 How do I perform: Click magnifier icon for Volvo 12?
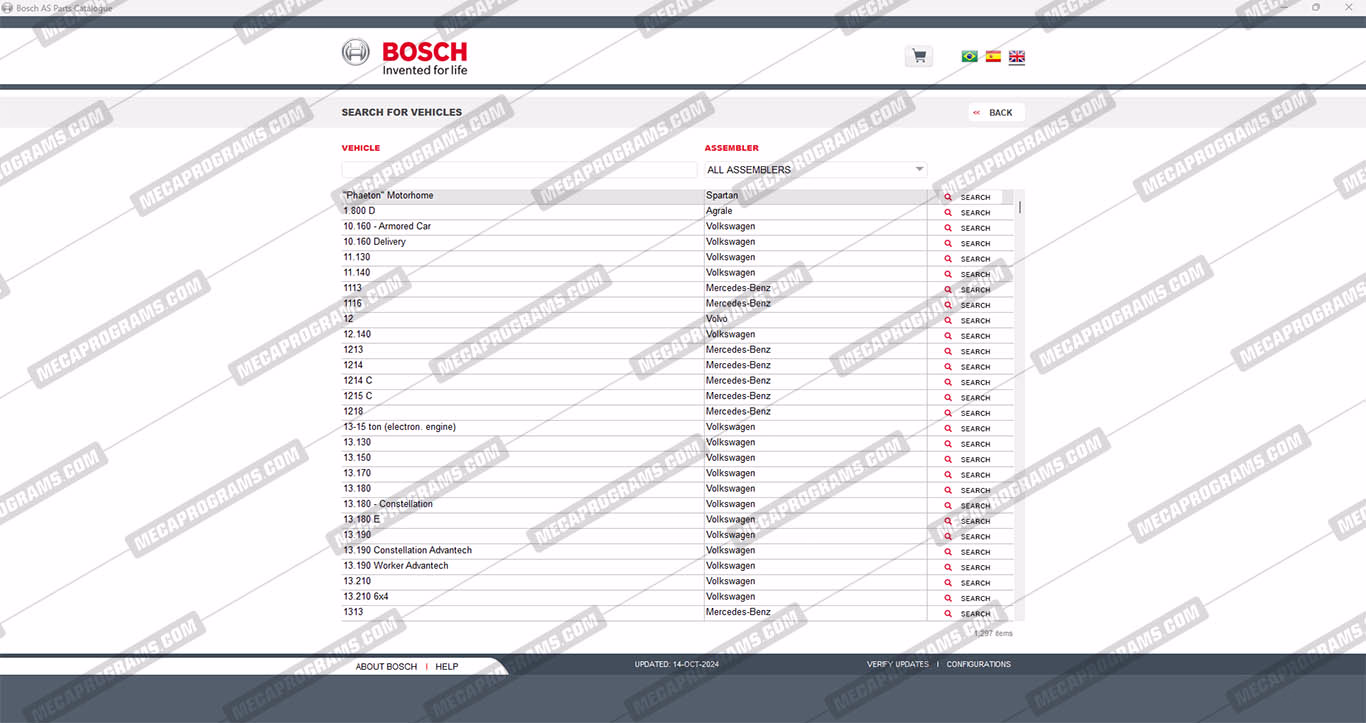coord(948,321)
